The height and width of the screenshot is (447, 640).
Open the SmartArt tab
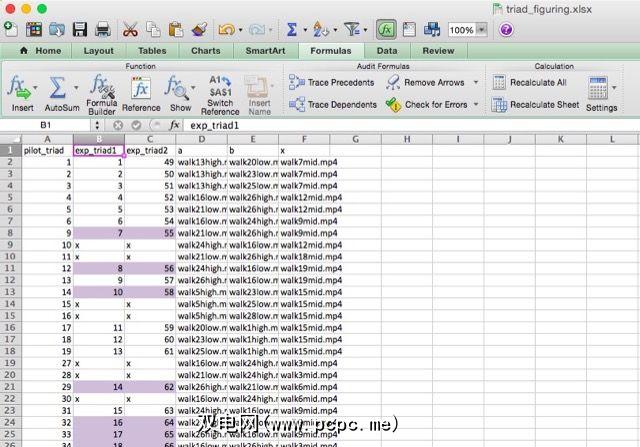pyautogui.click(x=265, y=51)
